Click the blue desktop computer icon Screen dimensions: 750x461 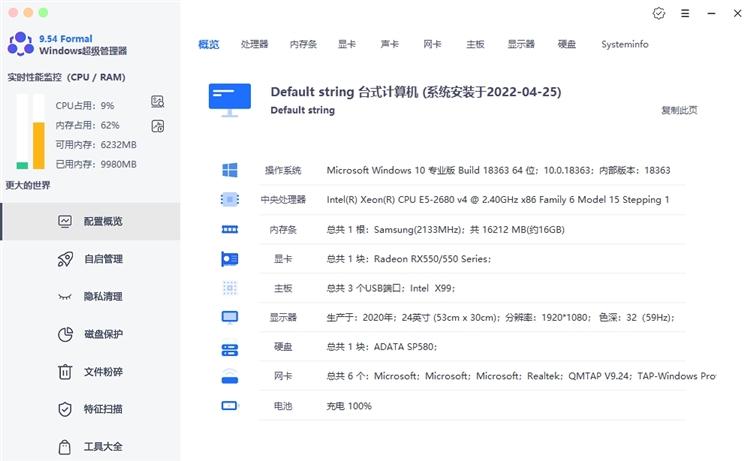pos(230,100)
